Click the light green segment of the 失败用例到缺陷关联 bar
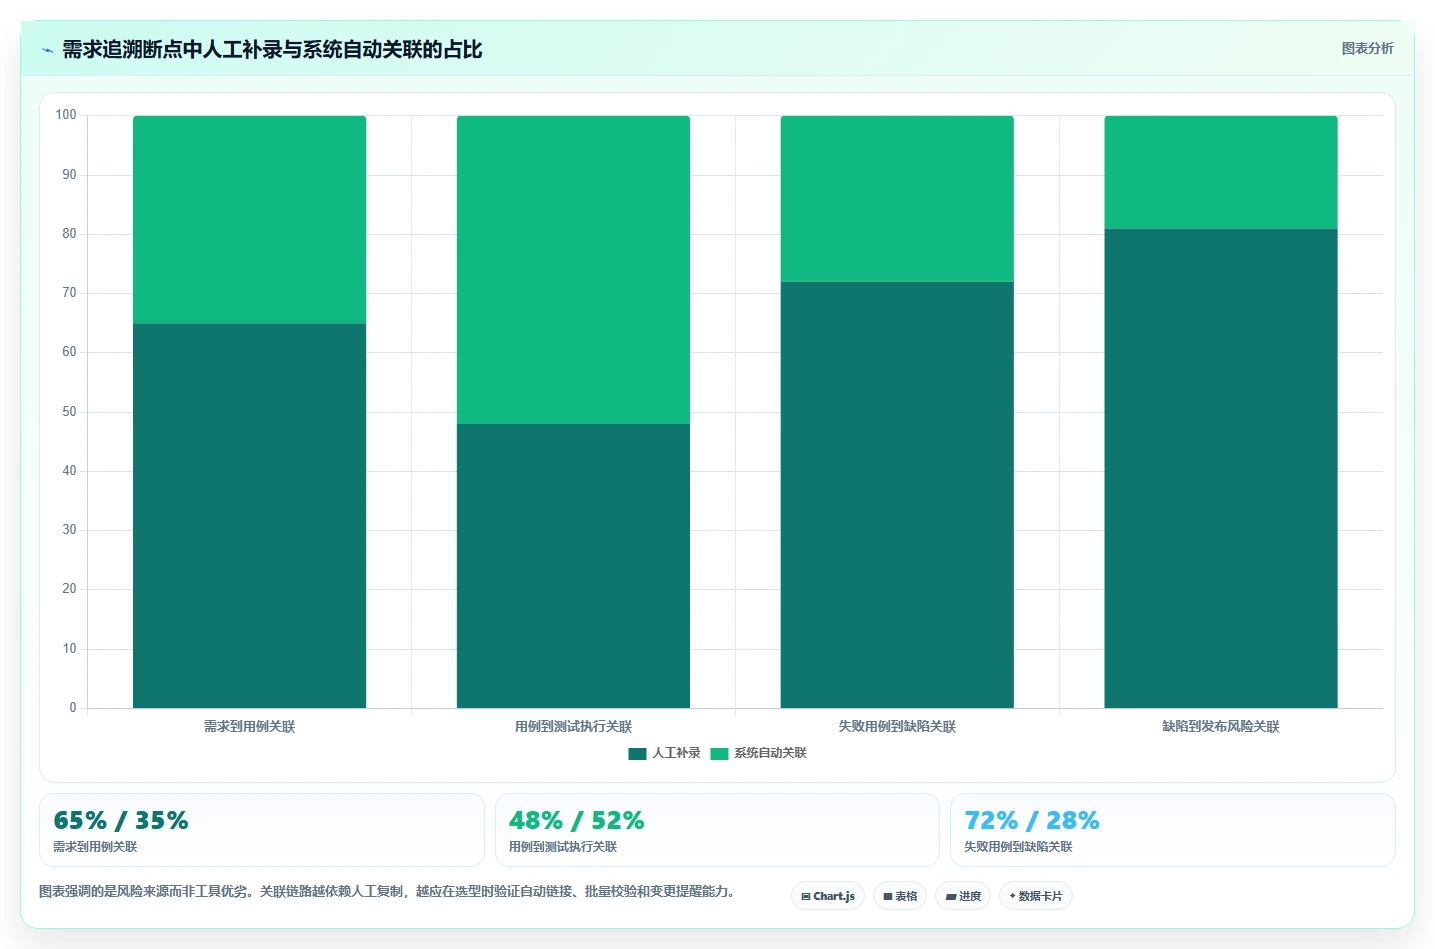The height and width of the screenshot is (949, 1435). (897, 199)
